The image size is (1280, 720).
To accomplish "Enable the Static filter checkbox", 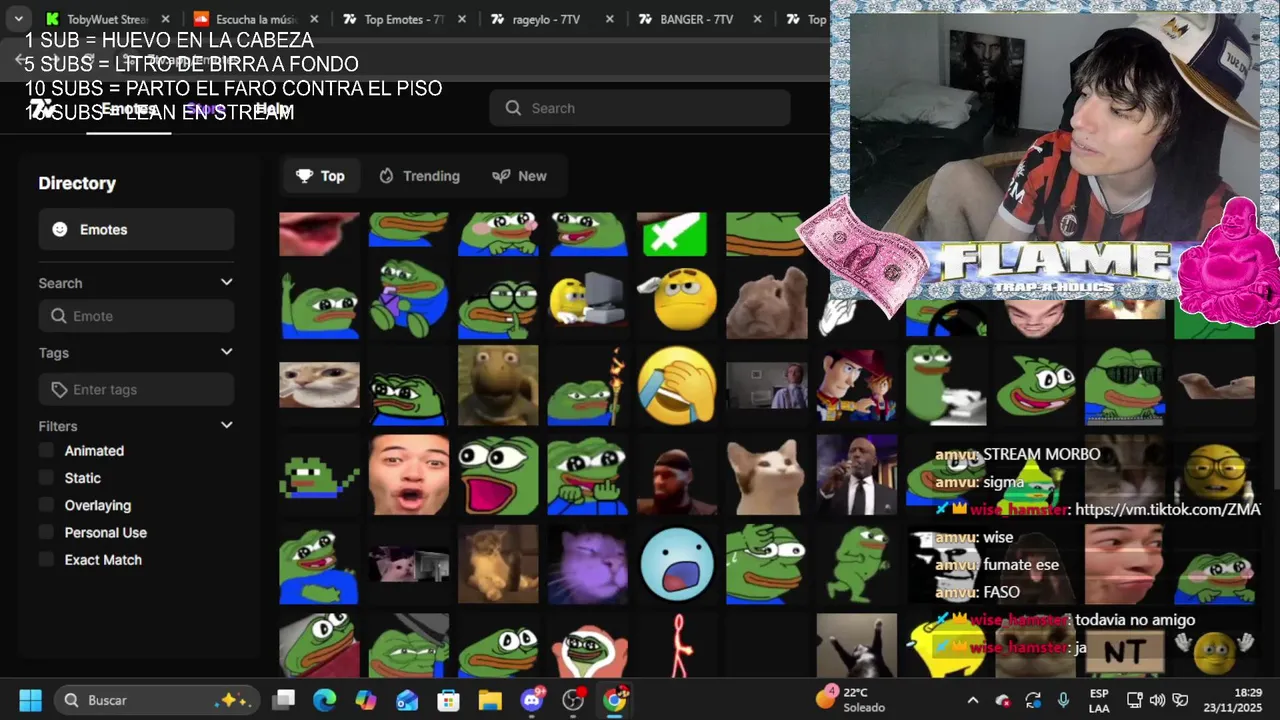I will pyautogui.click(x=46, y=478).
